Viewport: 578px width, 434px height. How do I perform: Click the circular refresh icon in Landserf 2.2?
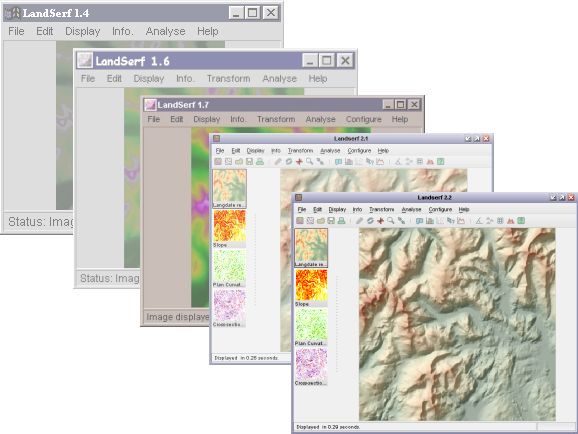pos(370,221)
